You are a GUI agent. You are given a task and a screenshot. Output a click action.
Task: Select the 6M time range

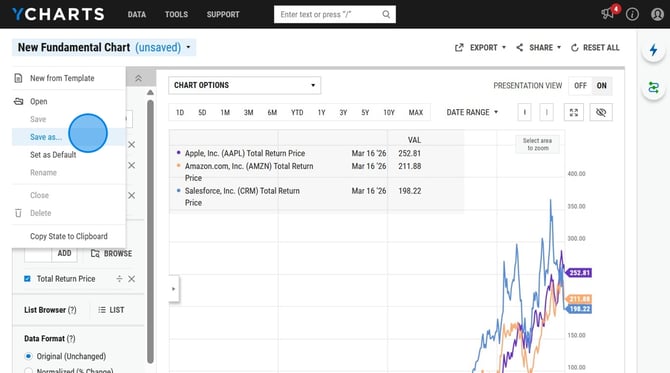coord(272,112)
